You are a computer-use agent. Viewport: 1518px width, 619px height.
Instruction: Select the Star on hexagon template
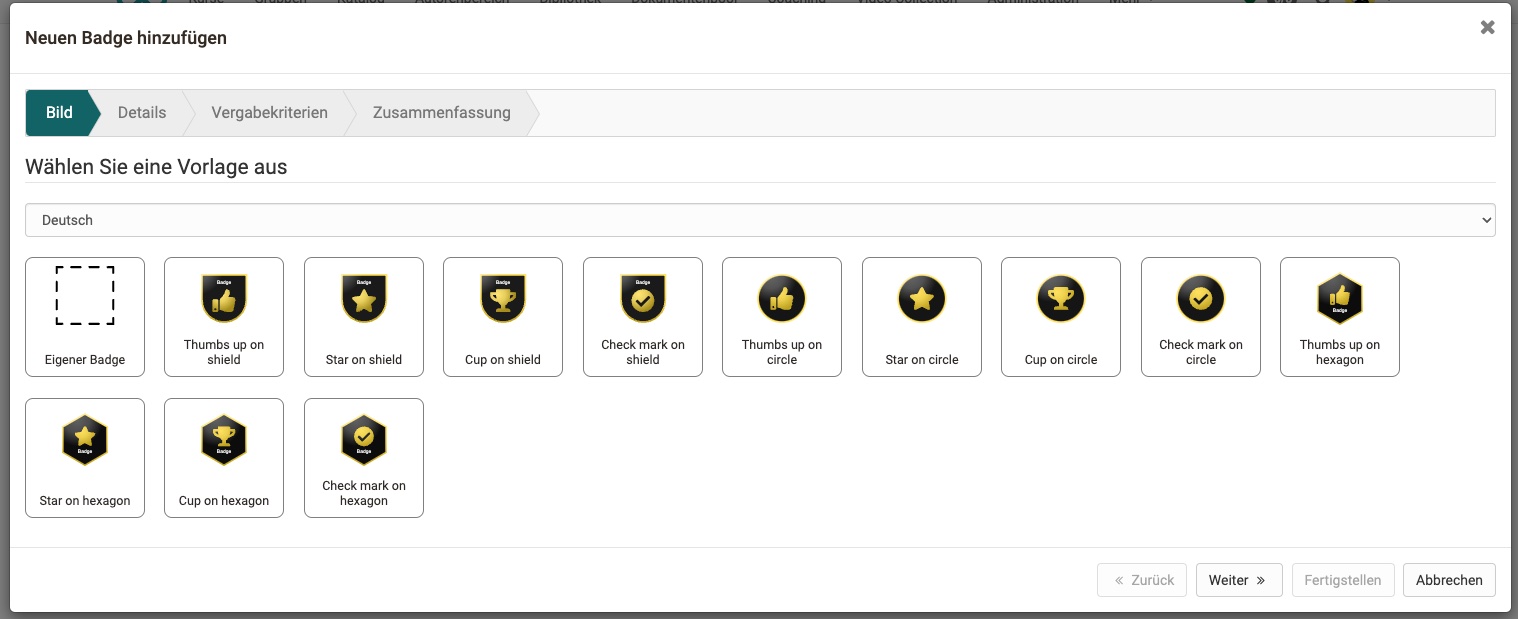coord(85,457)
